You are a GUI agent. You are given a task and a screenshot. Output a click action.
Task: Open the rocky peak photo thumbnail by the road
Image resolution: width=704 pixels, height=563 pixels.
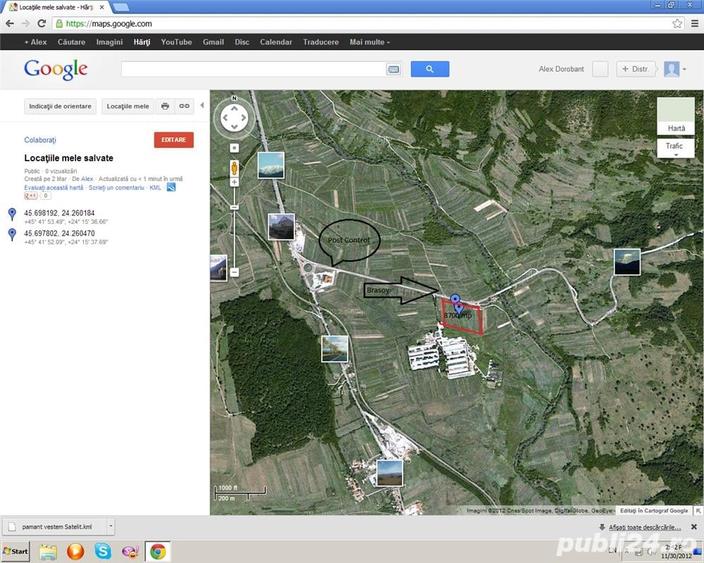click(x=282, y=227)
